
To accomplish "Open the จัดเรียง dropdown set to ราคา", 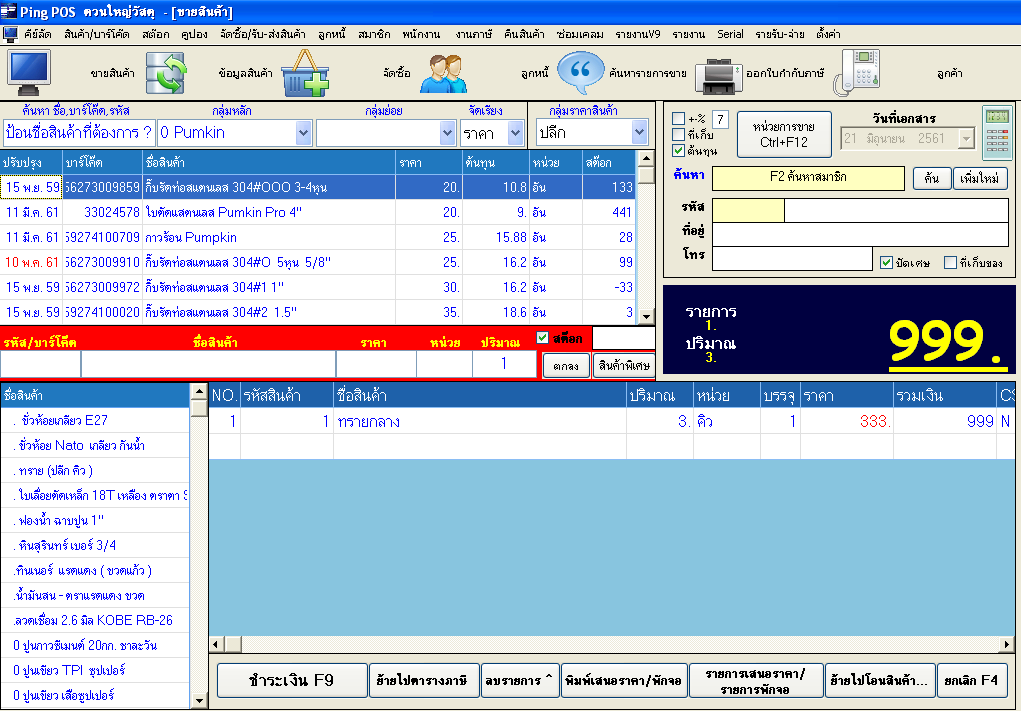I will [x=515, y=132].
